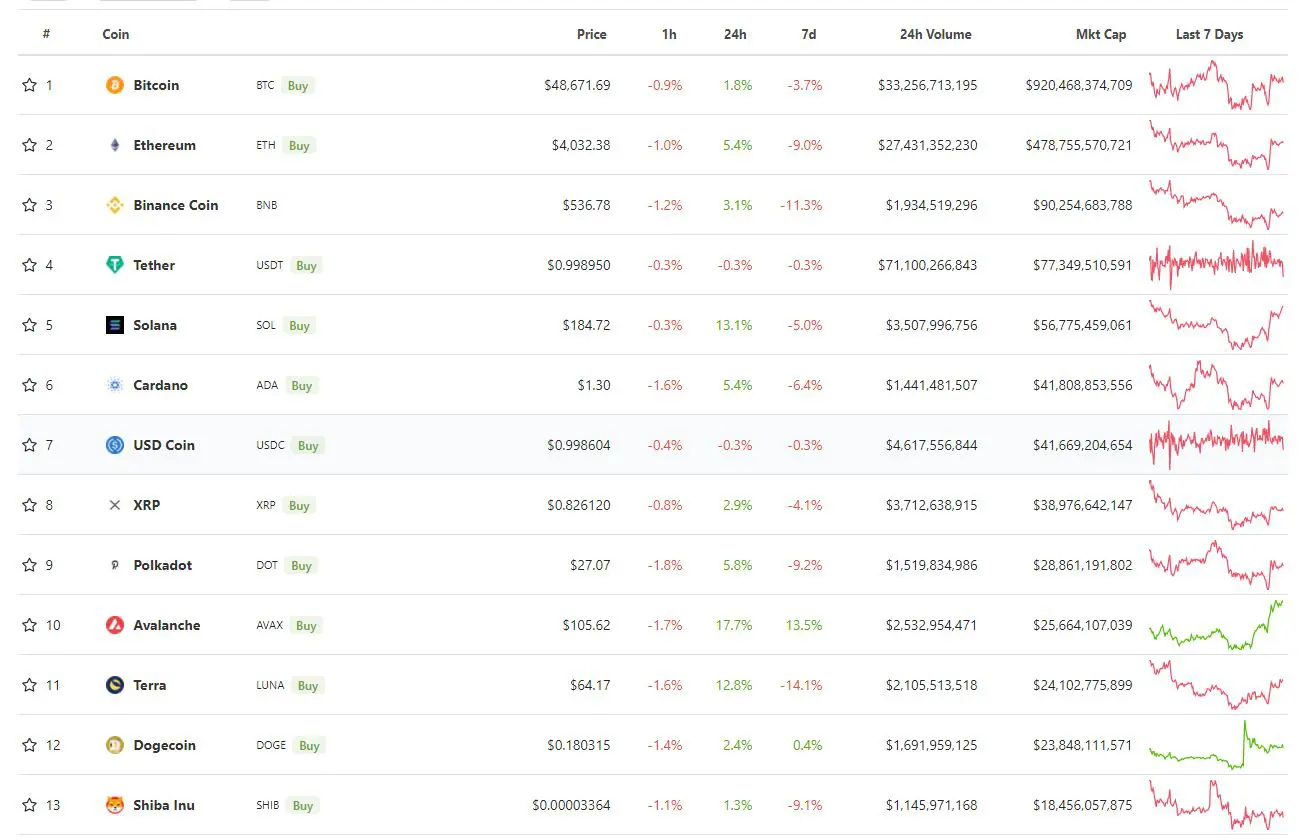Click Buy next to USDC

(x=308, y=446)
